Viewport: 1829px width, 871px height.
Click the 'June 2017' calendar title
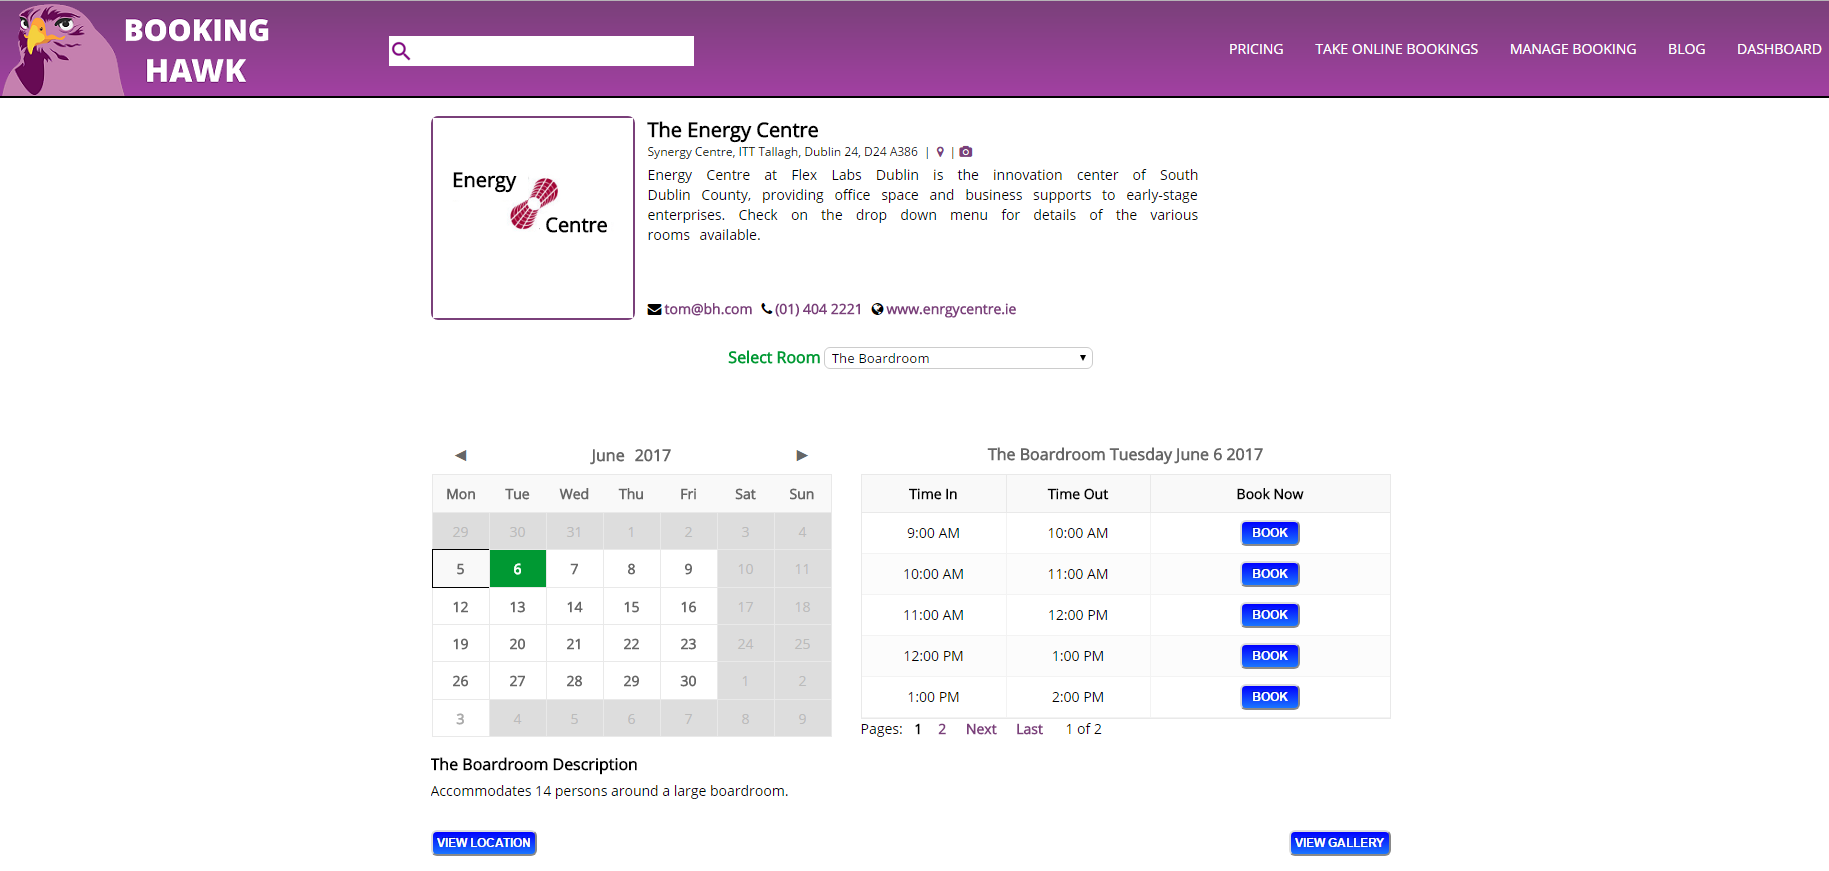631,455
